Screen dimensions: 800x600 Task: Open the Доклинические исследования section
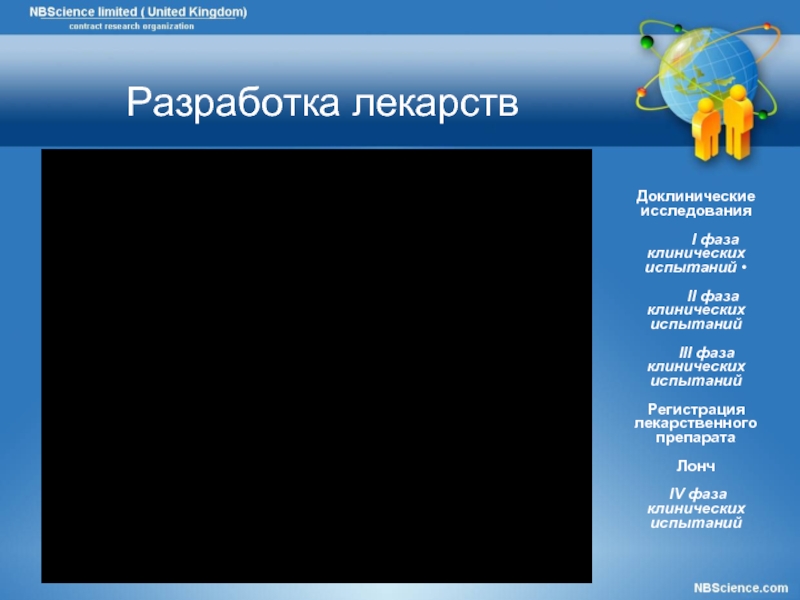696,204
